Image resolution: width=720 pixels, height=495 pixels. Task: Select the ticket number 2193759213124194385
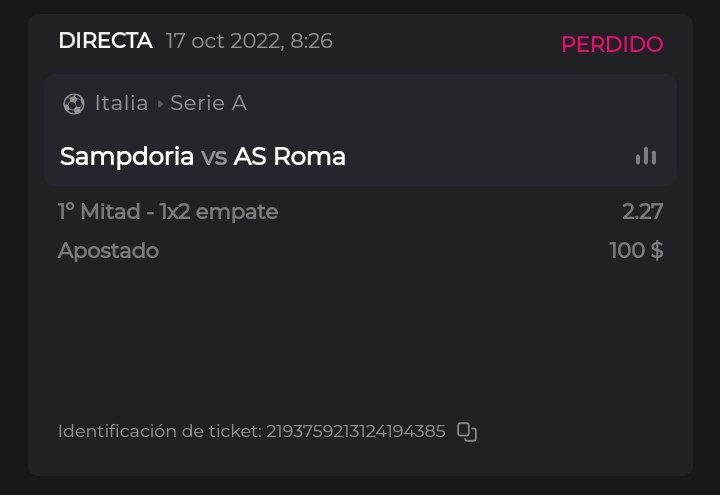356,432
